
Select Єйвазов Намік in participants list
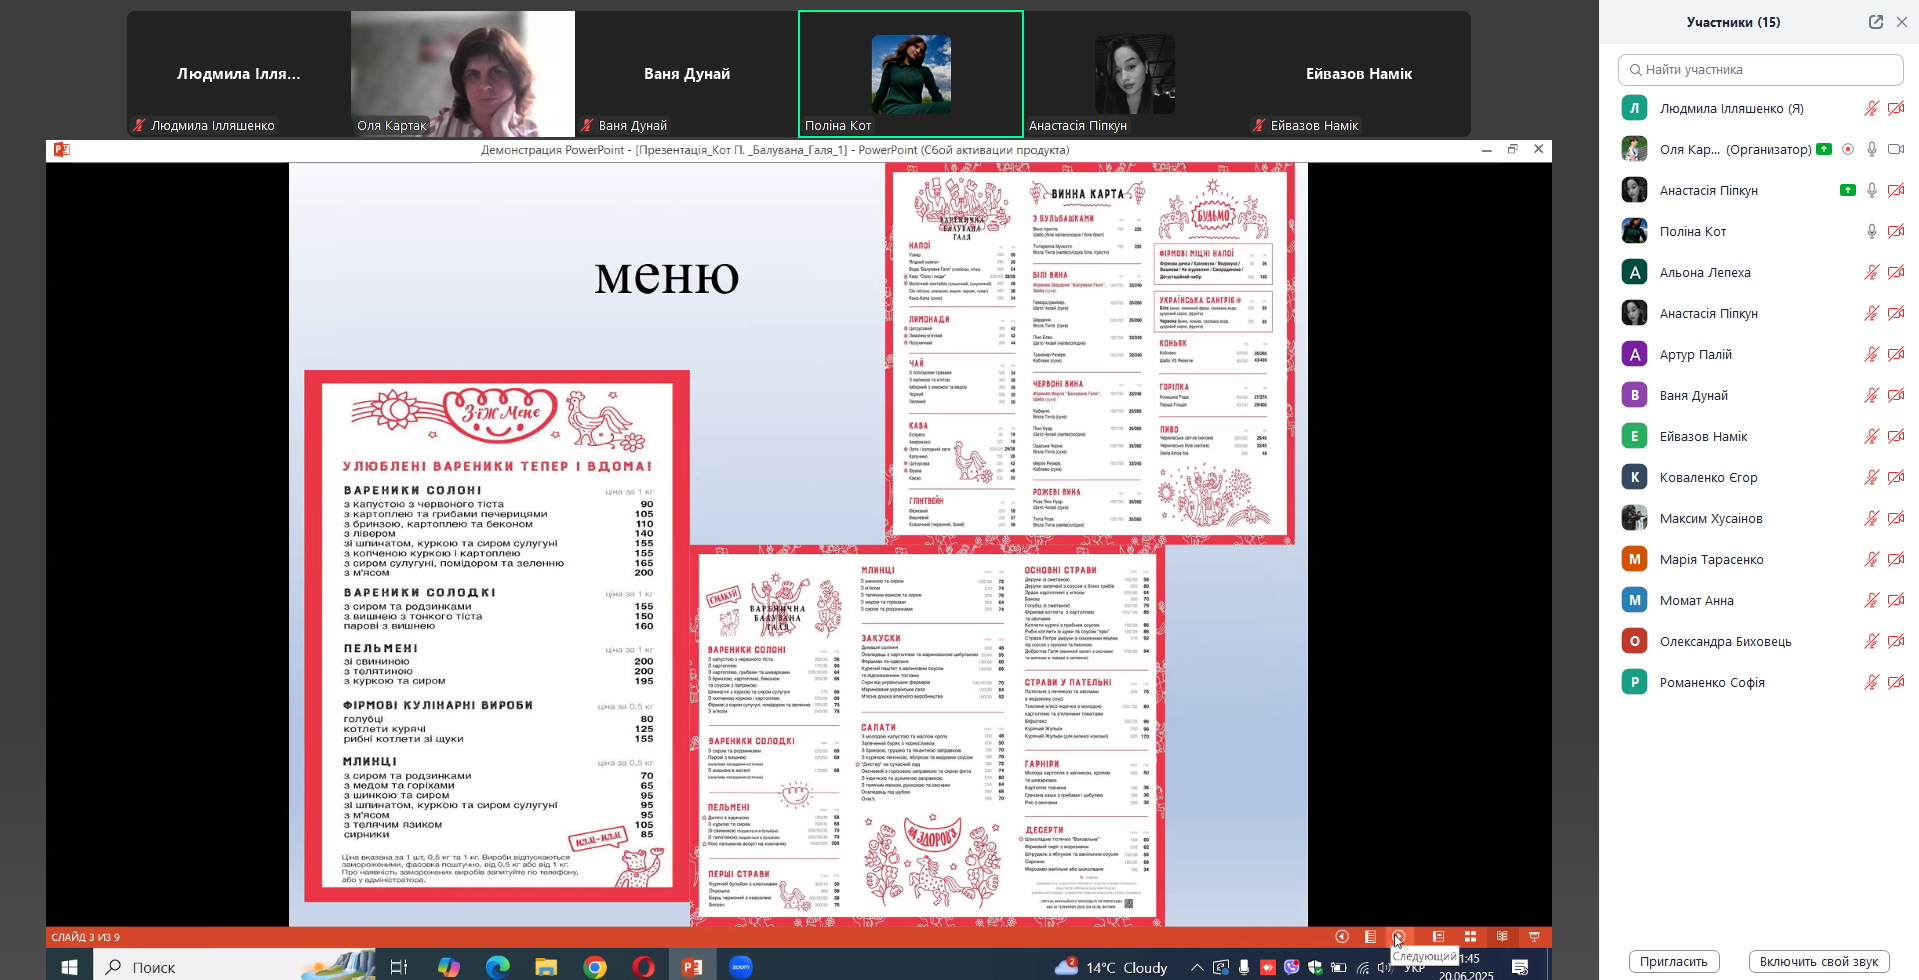1760,436
